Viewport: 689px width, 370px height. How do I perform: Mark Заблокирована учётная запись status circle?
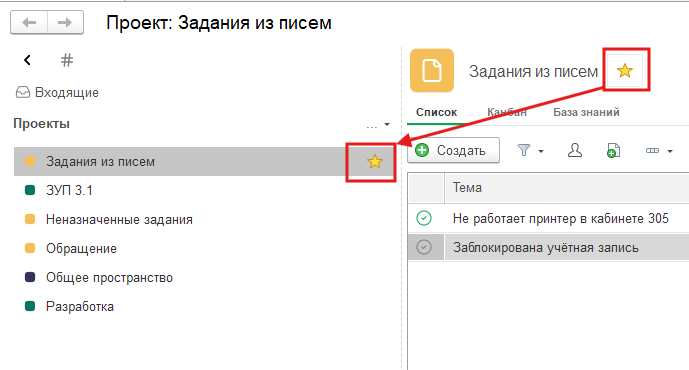pos(424,247)
